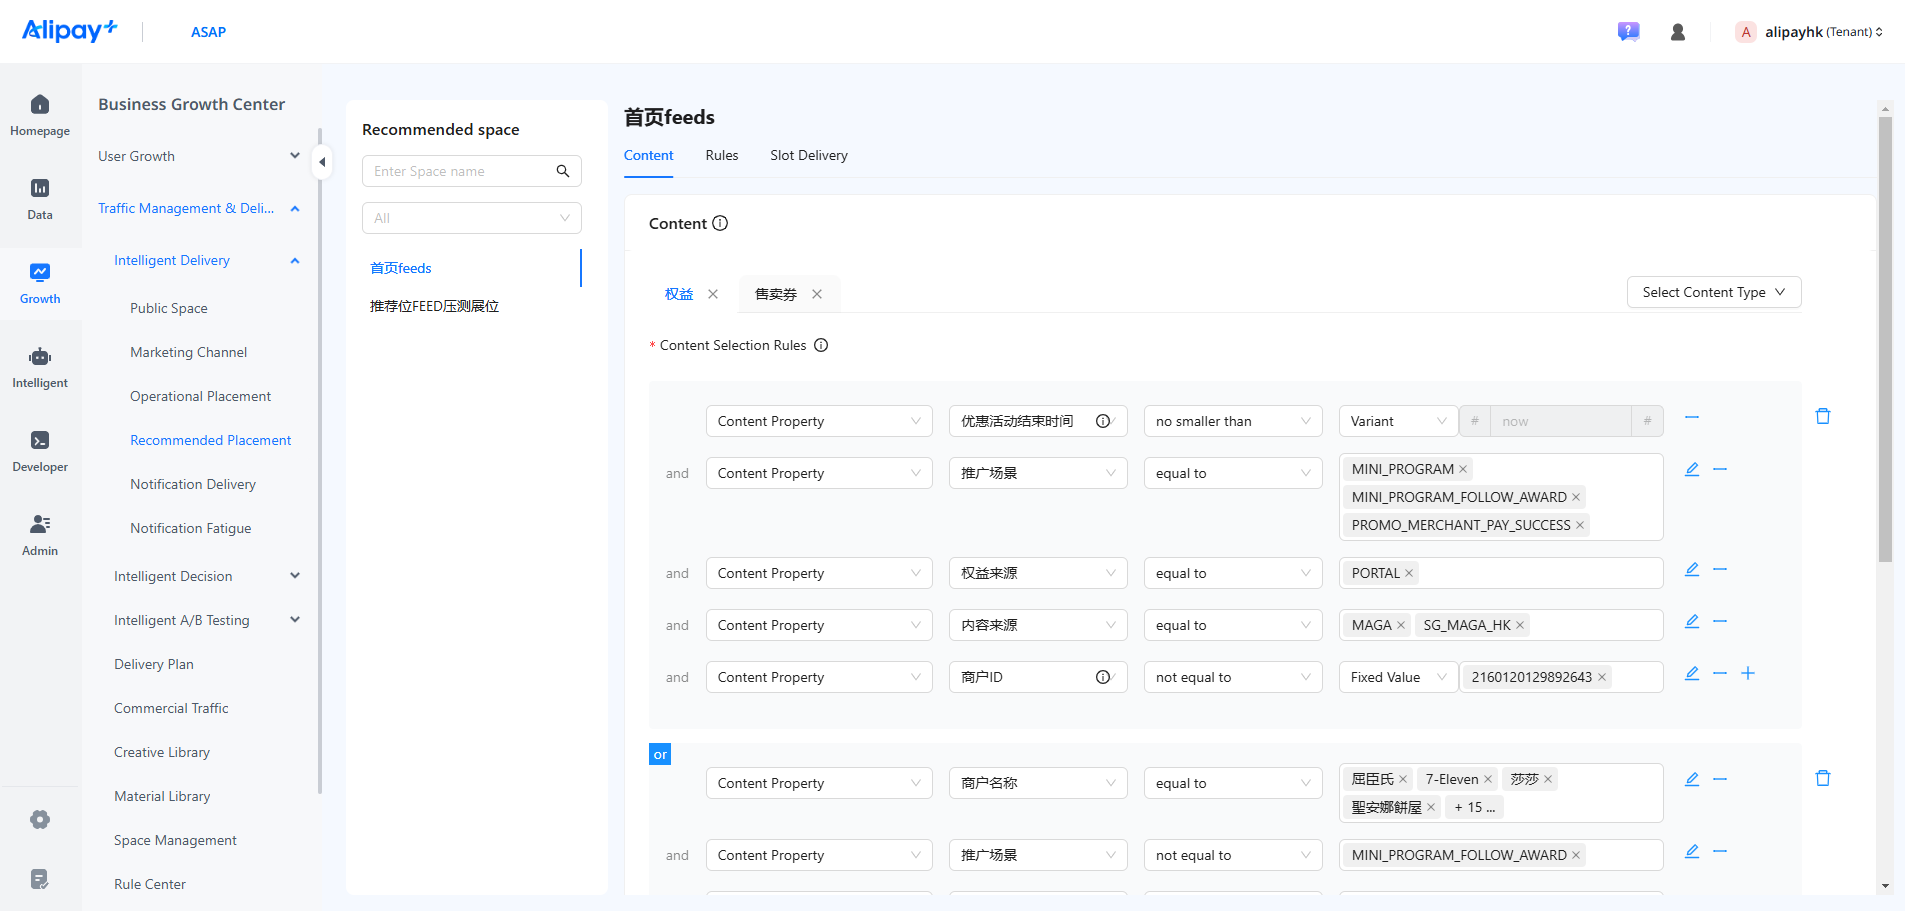The height and width of the screenshot is (911, 1905).
Task: Close the 售卖券 content tab with X
Action: click(x=817, y=294)
